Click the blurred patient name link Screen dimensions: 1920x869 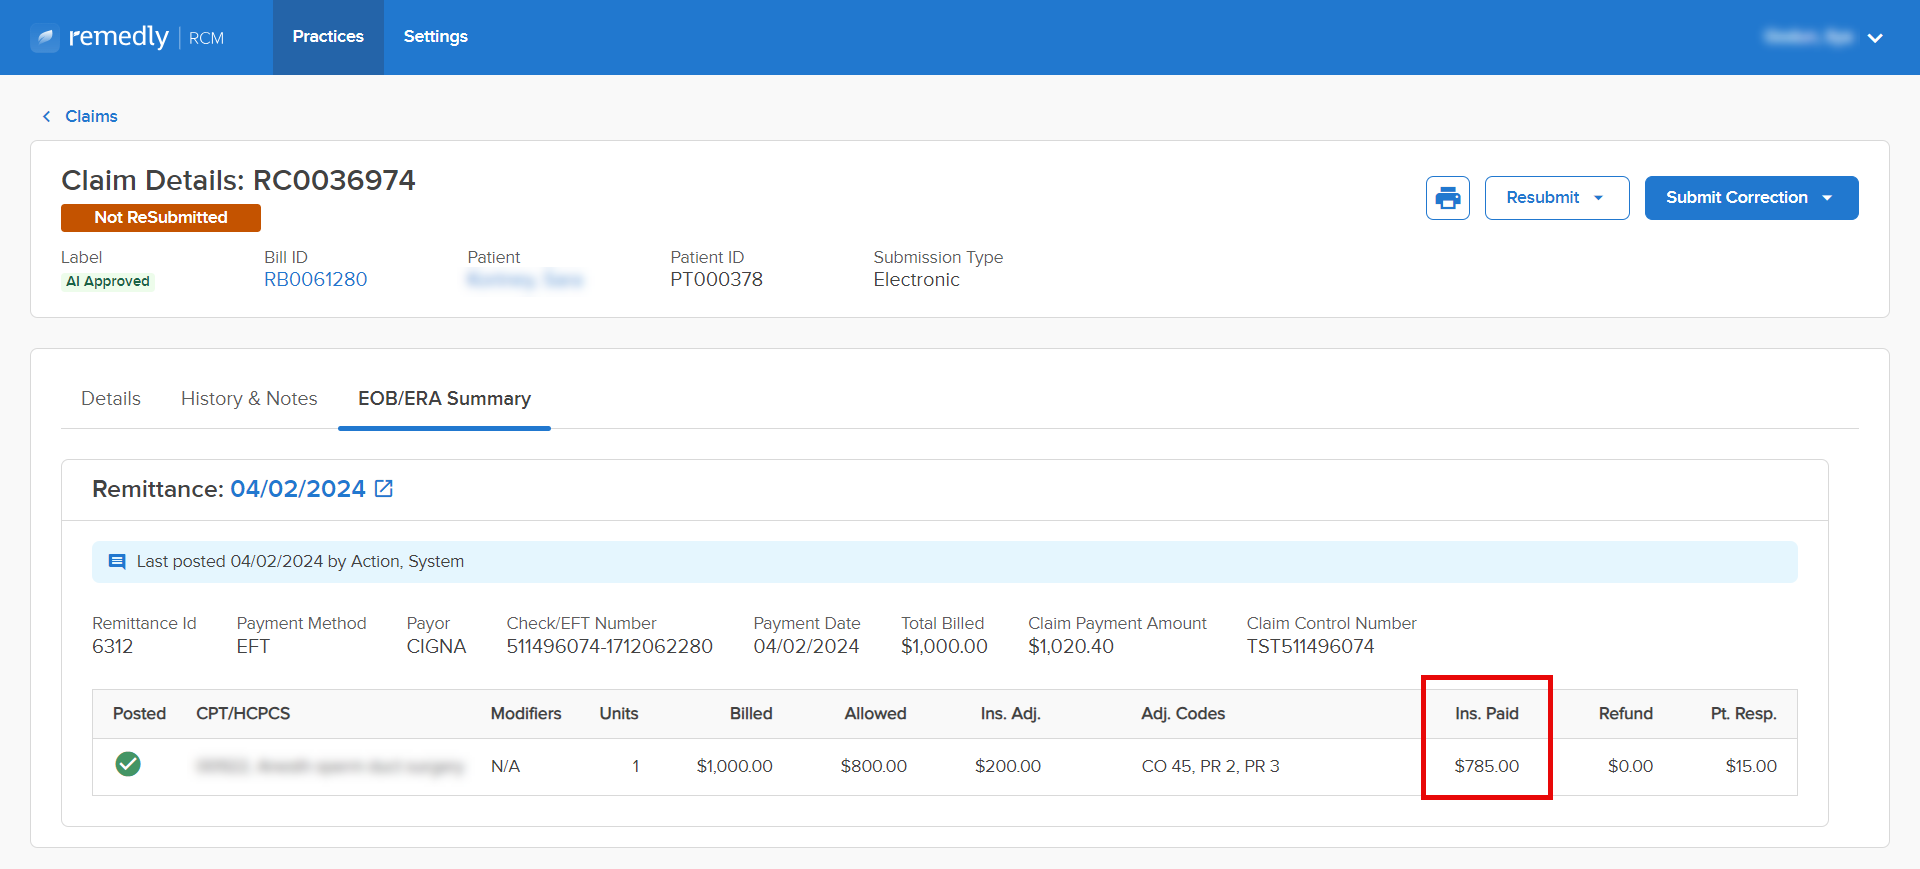(524, 280)
